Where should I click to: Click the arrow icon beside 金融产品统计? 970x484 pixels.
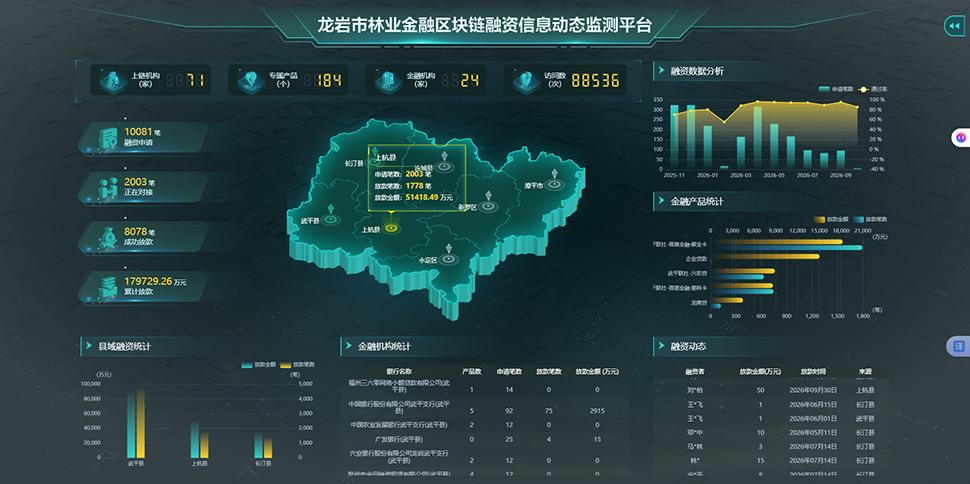coord(659,201)
